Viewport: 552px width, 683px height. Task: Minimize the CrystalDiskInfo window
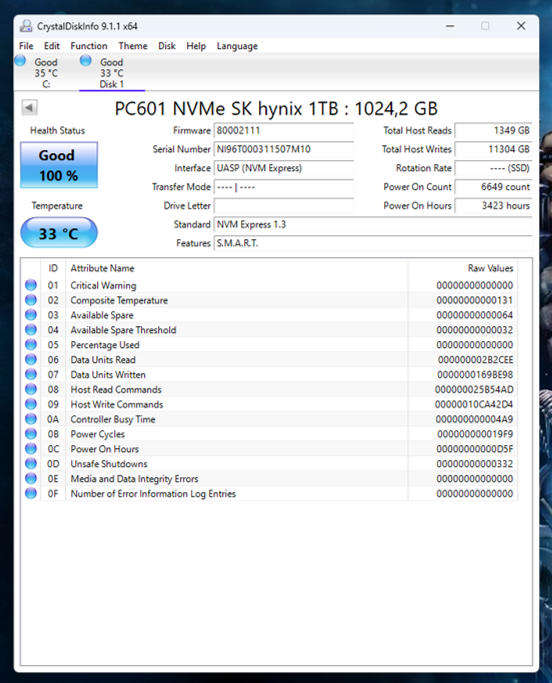tap(450, 26)
